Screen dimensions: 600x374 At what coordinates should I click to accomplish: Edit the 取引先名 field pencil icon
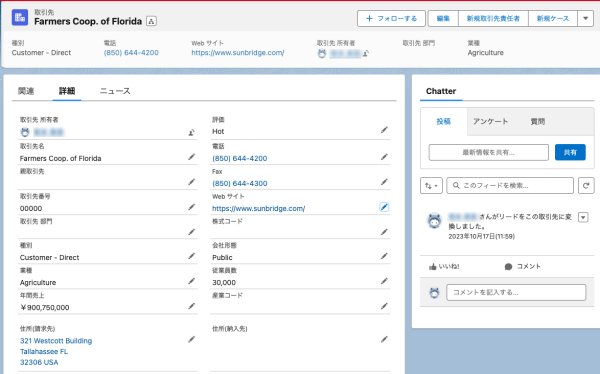click(192, 157)
